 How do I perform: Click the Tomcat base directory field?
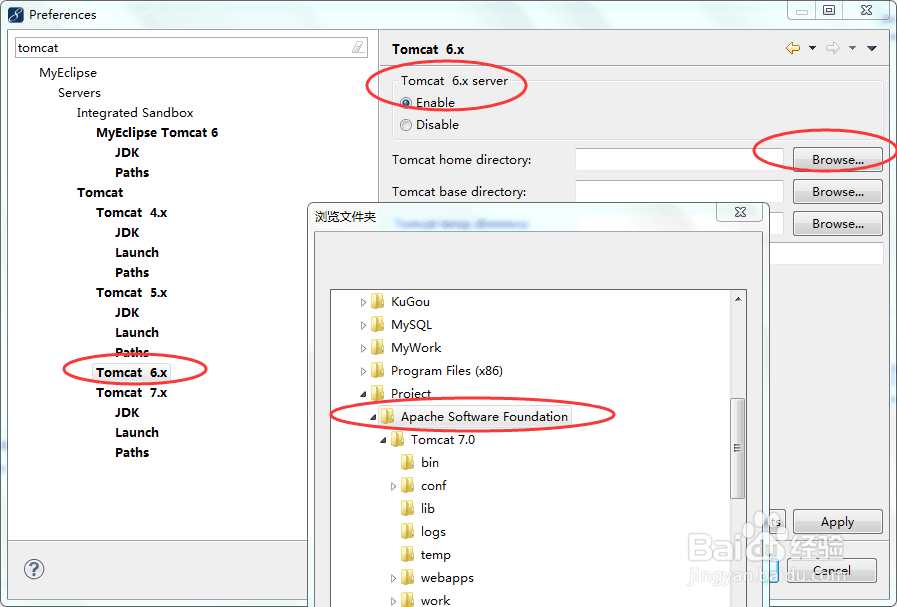(680, 192)
